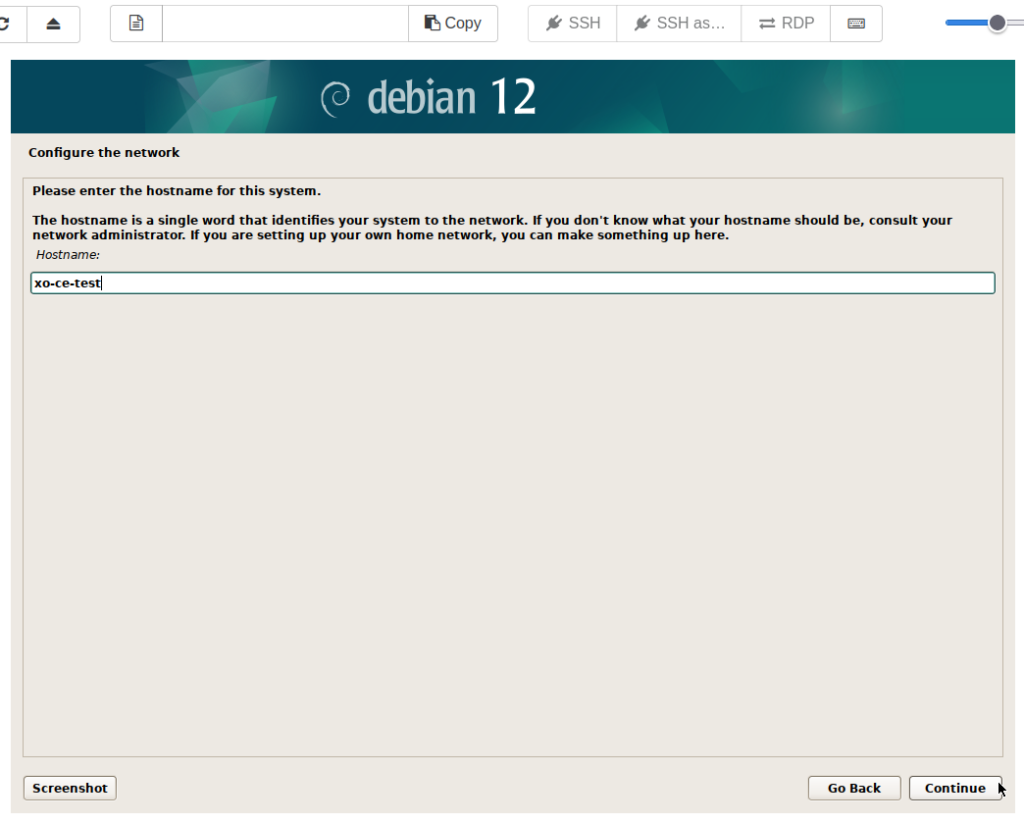Focus the clipboard text box beside Copy
Viewport: 1024px width, 823px height.
tap(285, 23)
